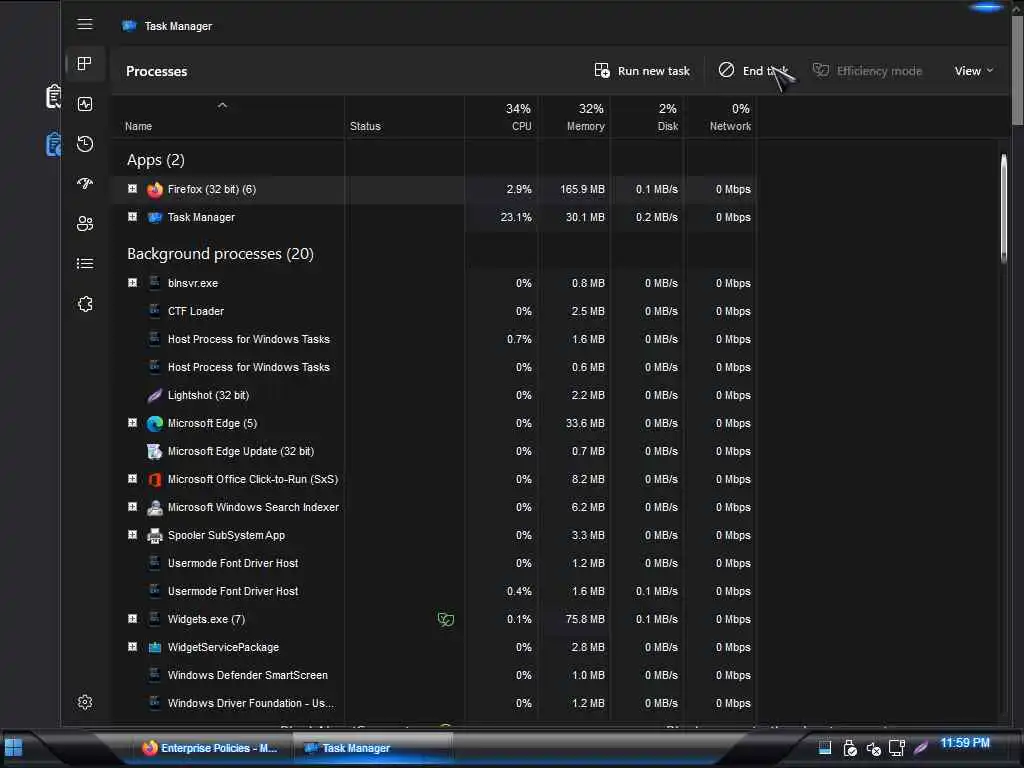Expand the Widgets.exe (7) group
The image size is (1024, 768).
133,619
